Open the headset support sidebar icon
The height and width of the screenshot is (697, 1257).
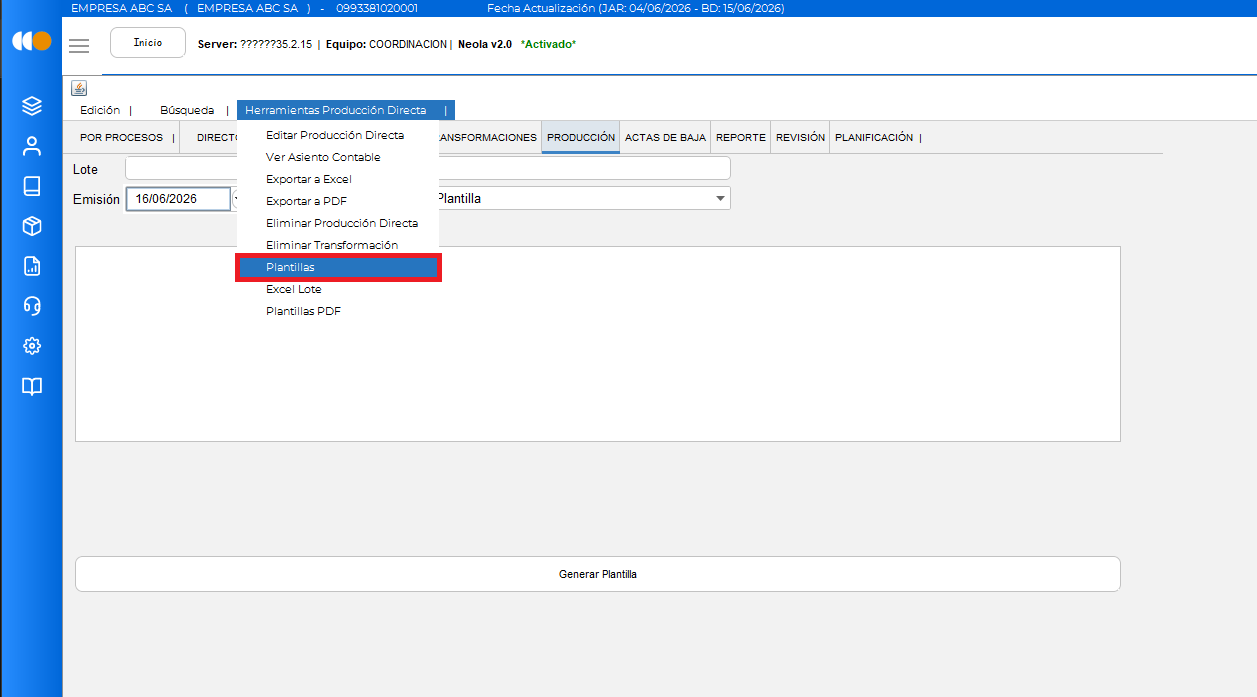[x=31, y=306]
